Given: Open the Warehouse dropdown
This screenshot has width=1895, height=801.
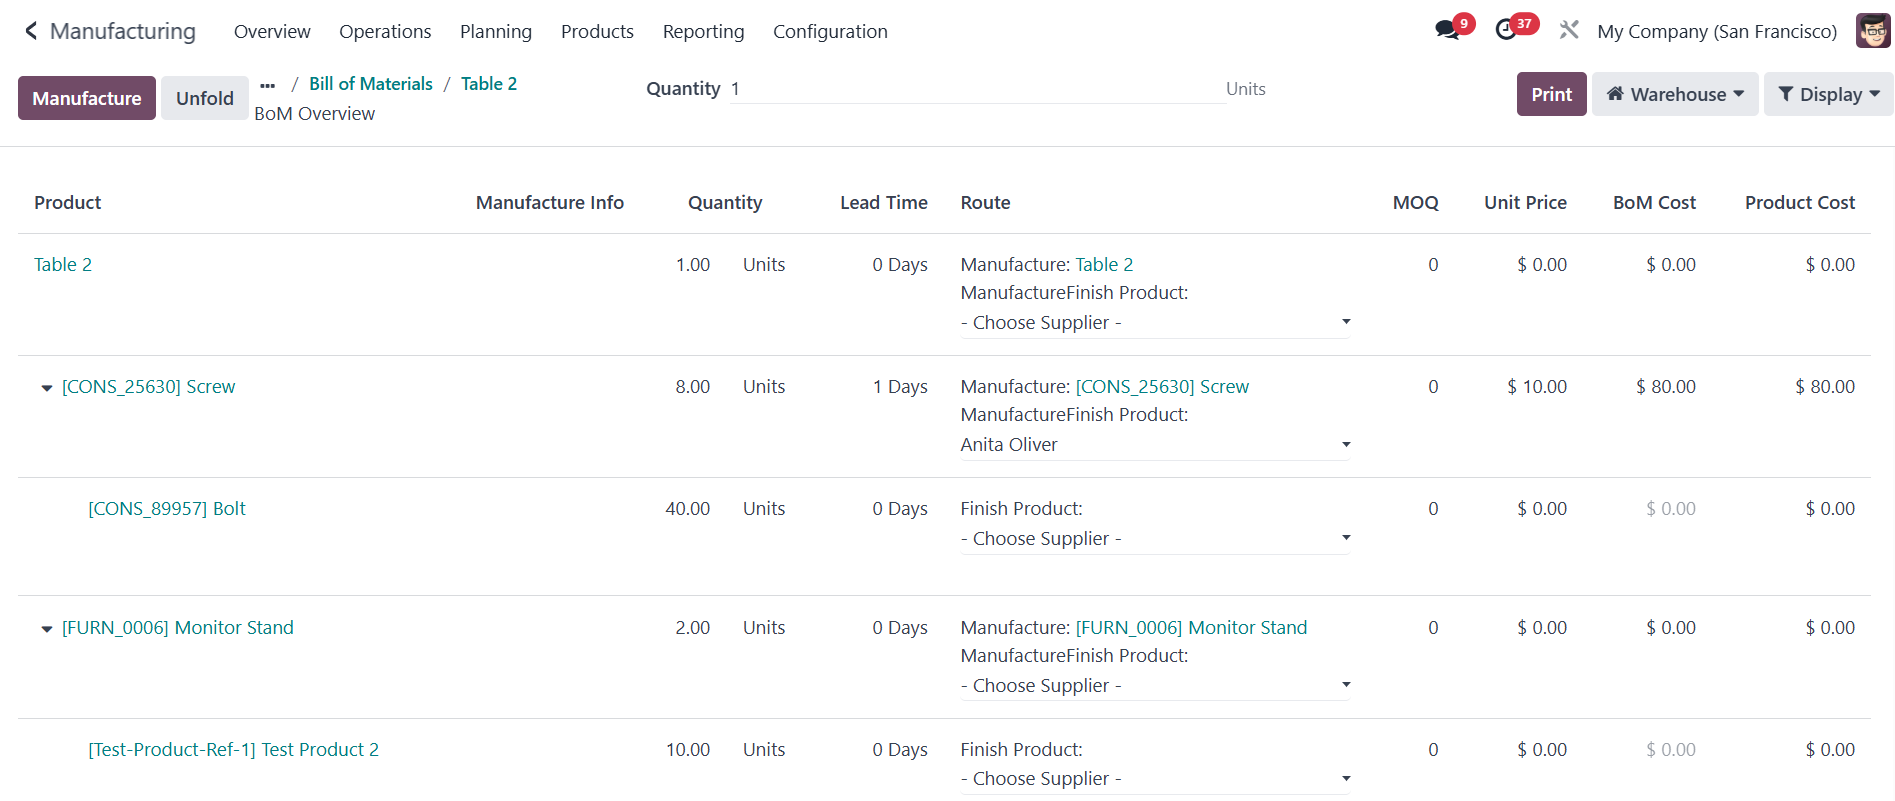Looking at the screenshot, I should point(1674,94).
